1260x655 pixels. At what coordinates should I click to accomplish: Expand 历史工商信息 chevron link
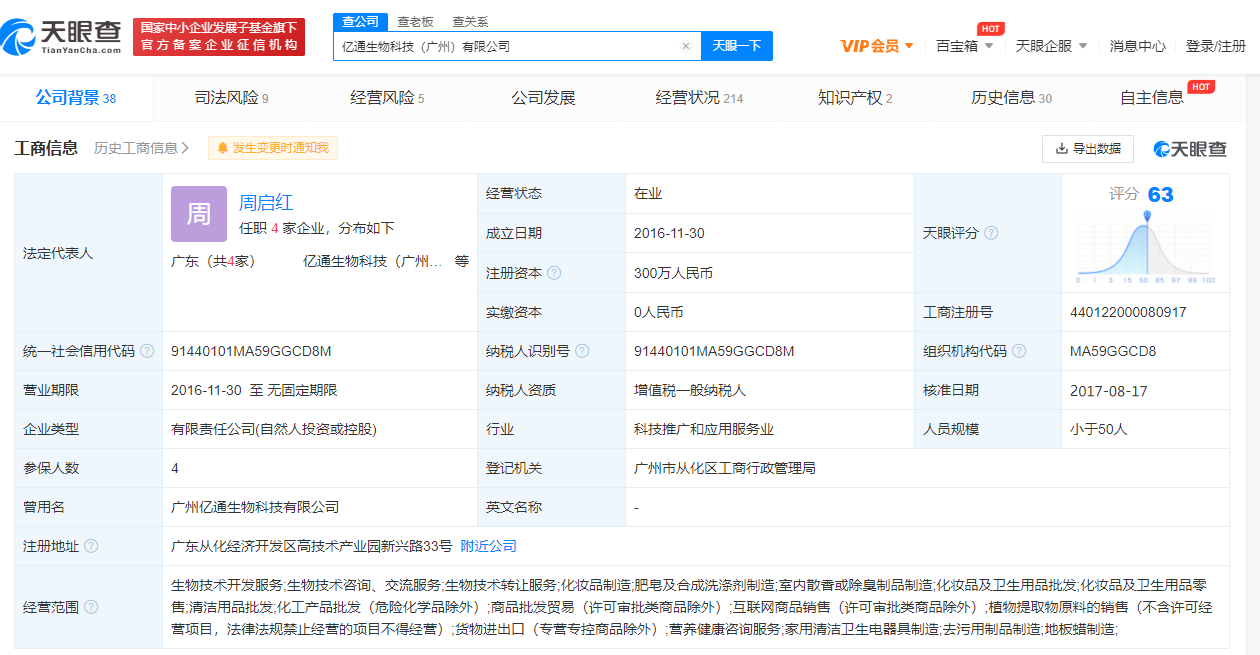pos(142,148)
